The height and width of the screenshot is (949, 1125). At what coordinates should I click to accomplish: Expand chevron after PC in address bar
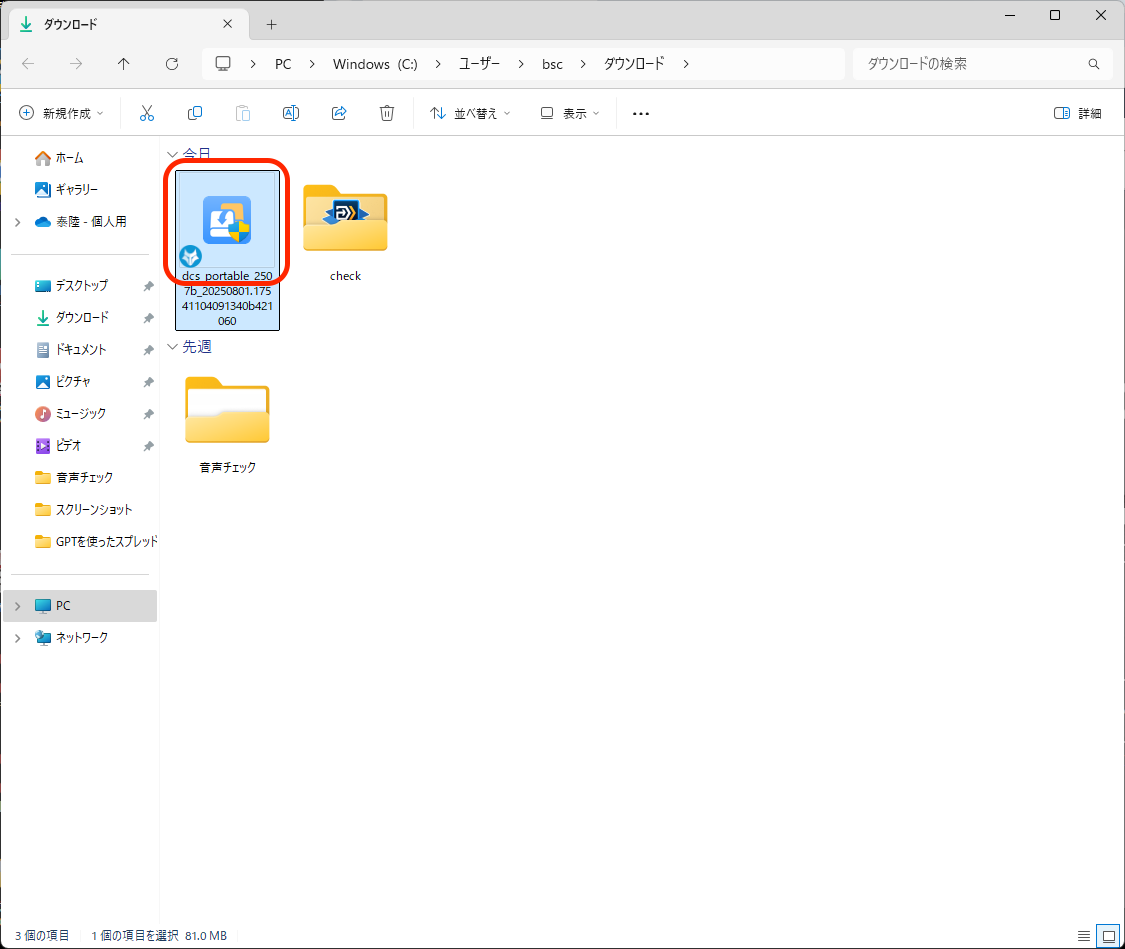tap(312, 64)
